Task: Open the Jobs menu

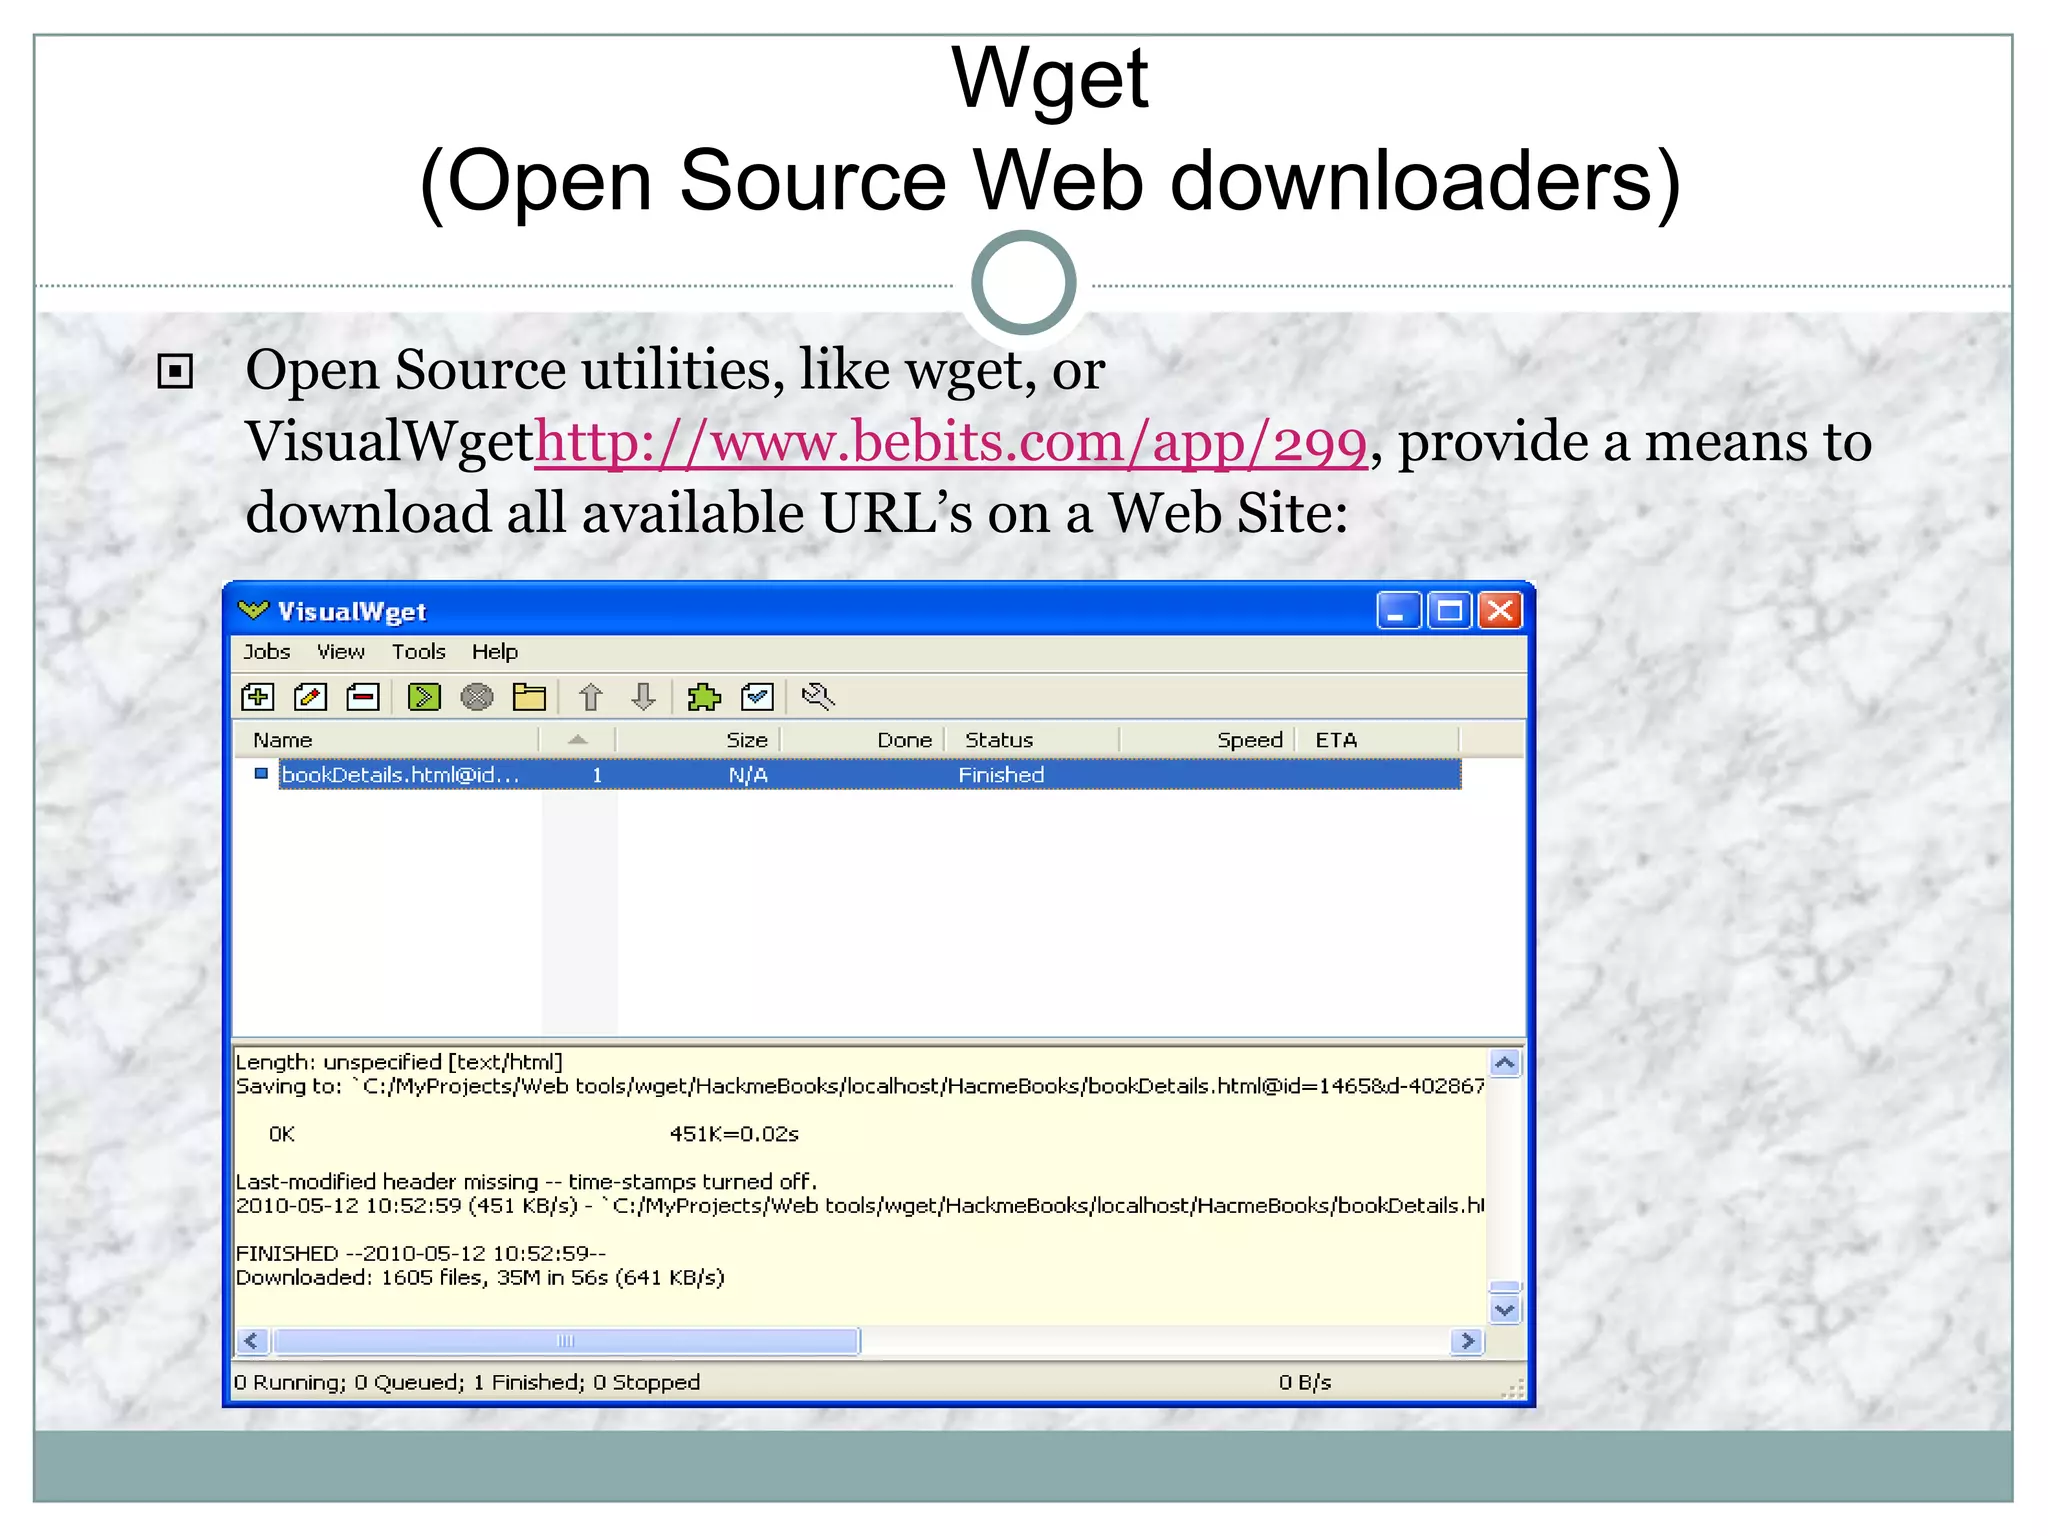Action: coord(266,652)
